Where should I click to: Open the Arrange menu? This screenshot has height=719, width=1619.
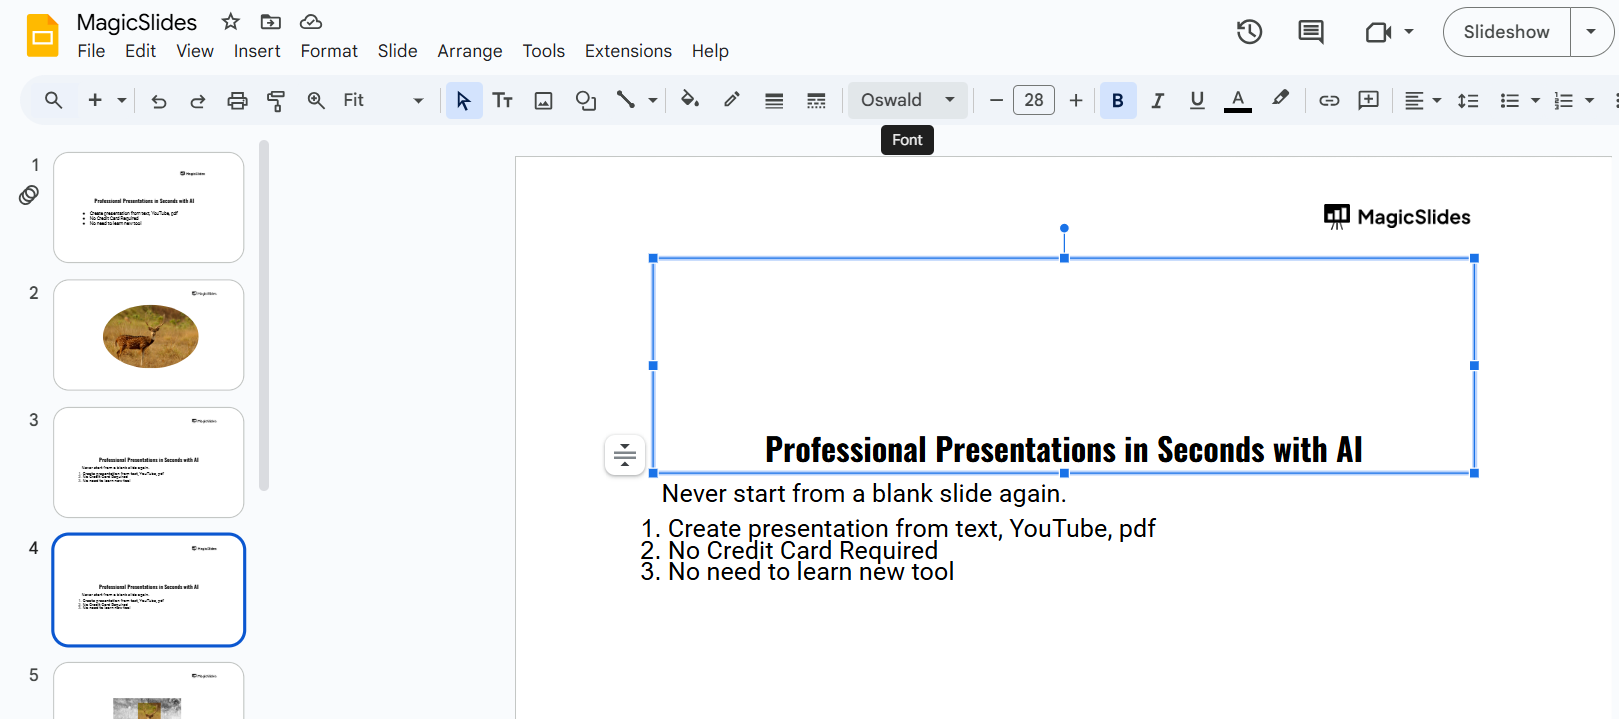[469, 51]
